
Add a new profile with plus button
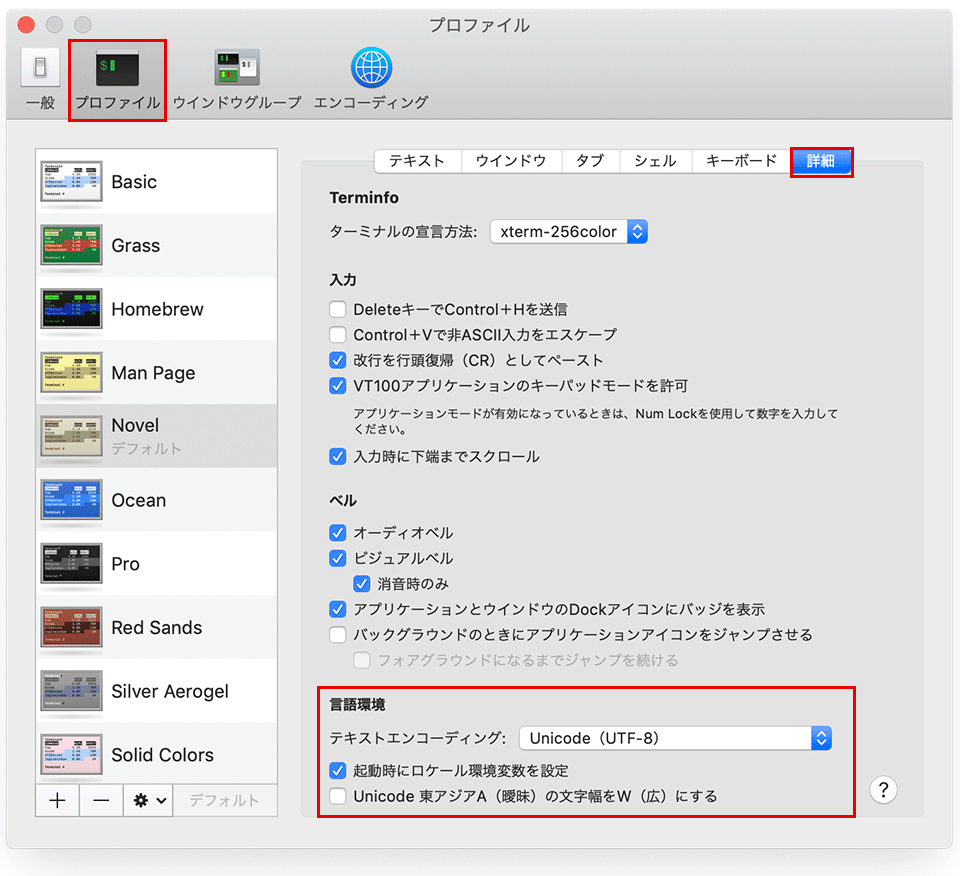[x=58, y=800]
